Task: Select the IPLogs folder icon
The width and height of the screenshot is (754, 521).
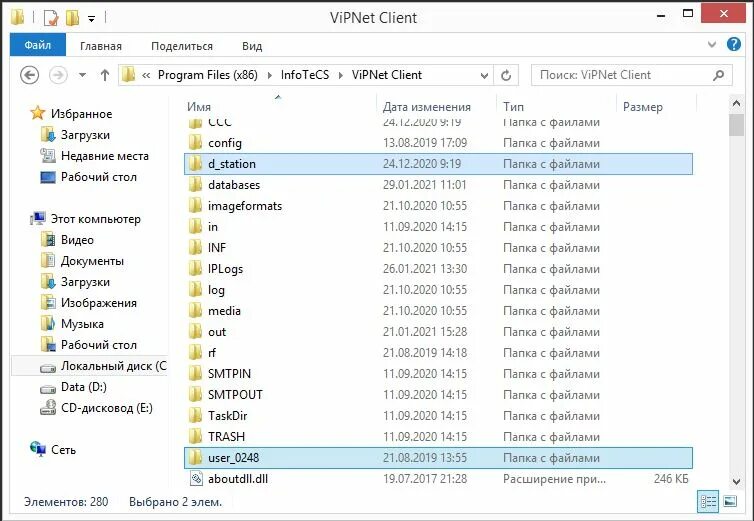Action: tap(195, 268)
